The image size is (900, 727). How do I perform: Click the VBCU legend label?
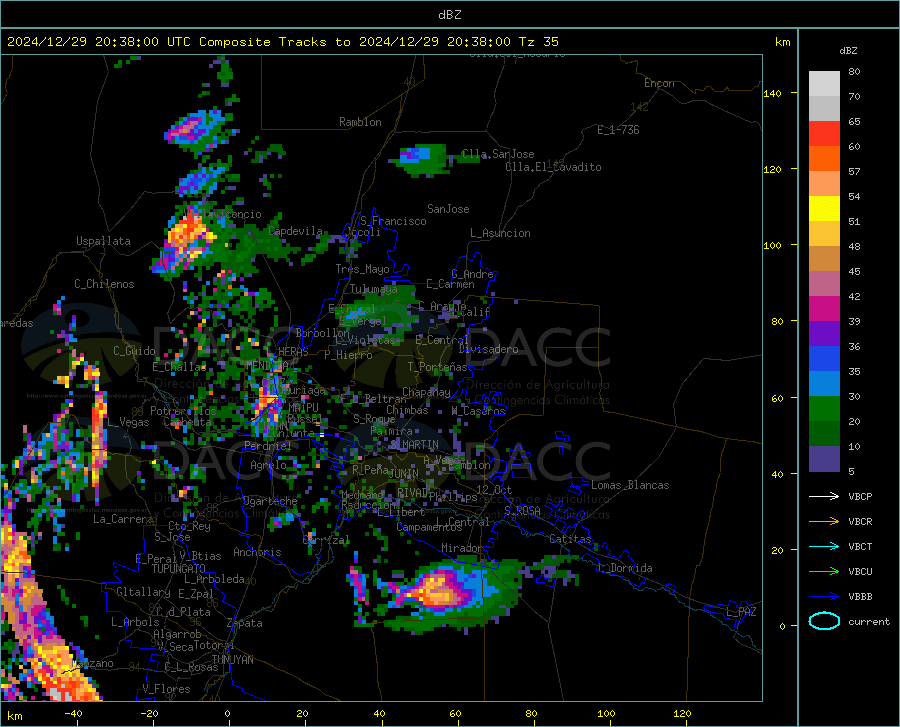[x=860, y=572]
